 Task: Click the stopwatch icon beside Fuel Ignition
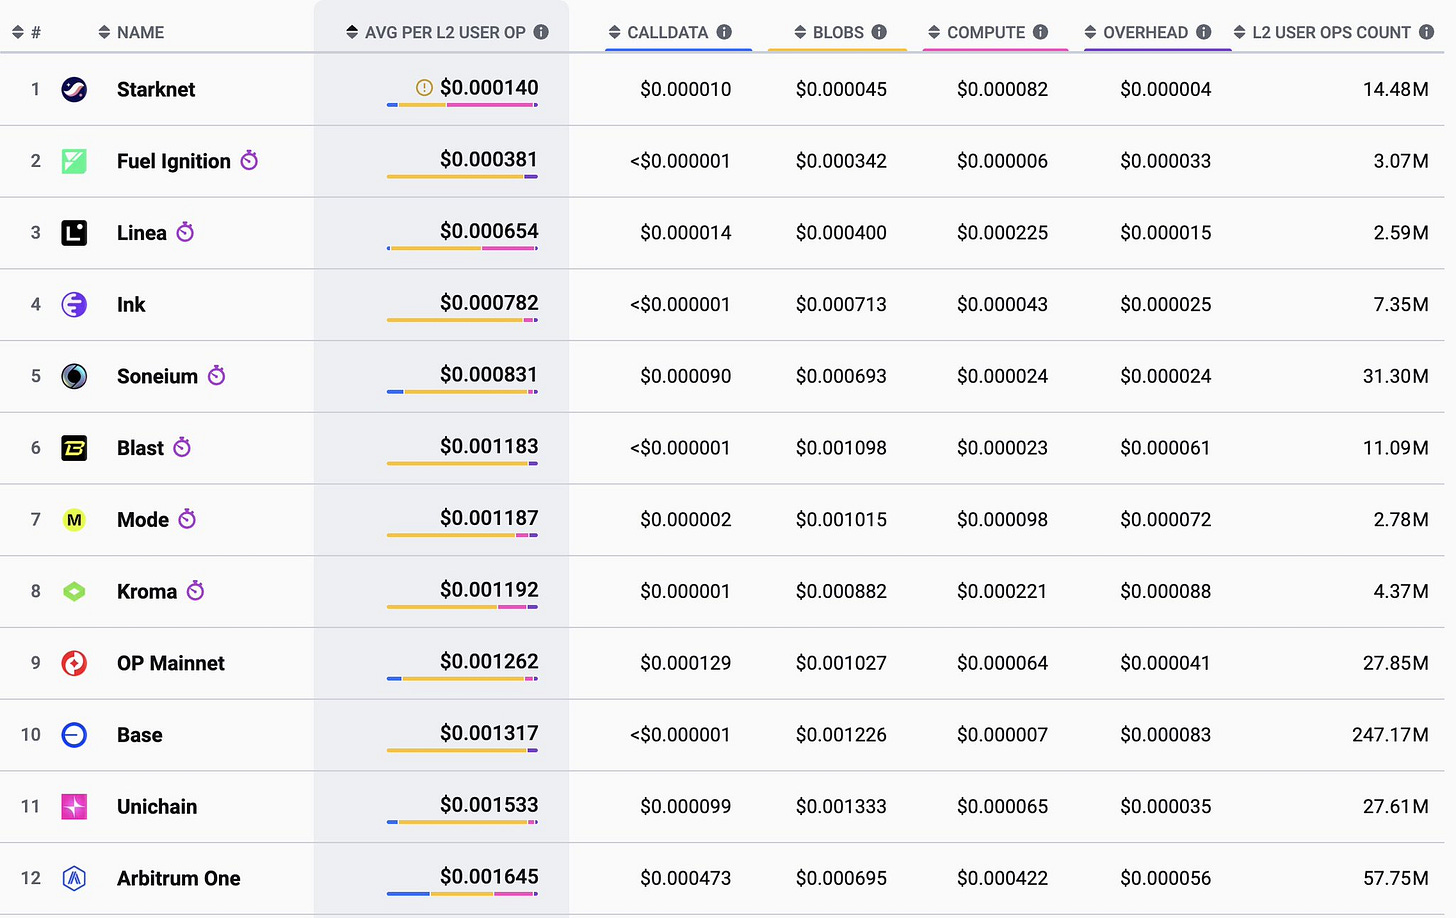pos(249,160)
